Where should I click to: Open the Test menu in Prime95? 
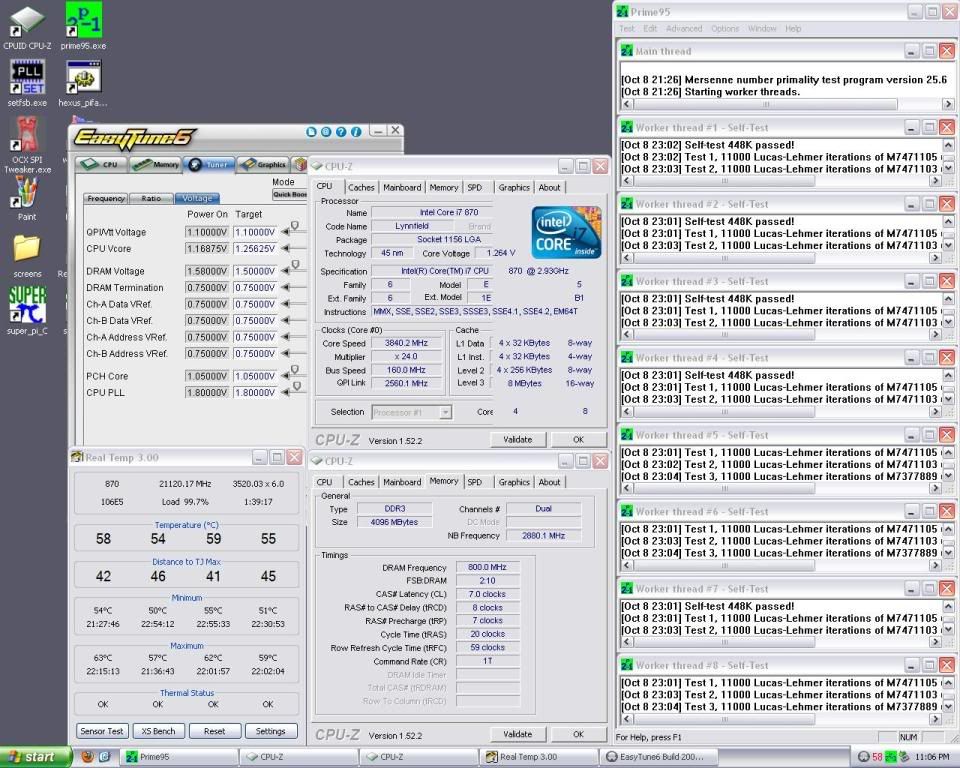coord(627,29)
